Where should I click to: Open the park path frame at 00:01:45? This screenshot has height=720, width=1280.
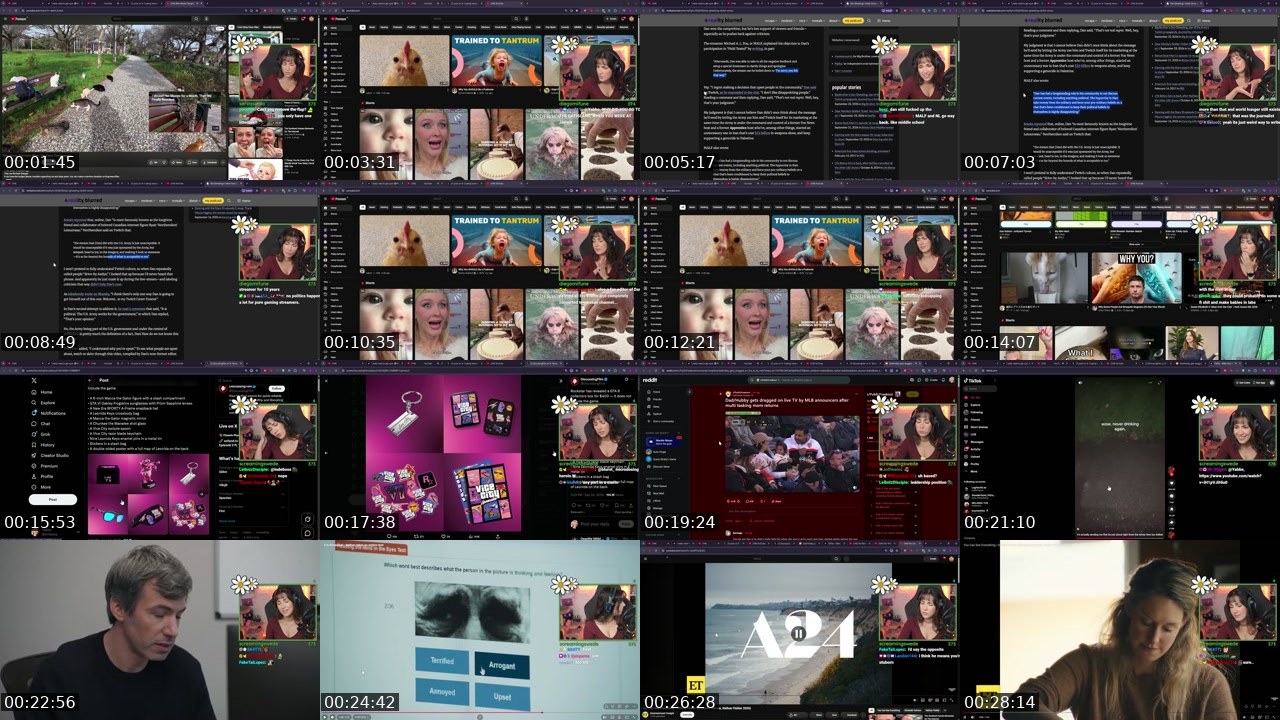(160, 90)
